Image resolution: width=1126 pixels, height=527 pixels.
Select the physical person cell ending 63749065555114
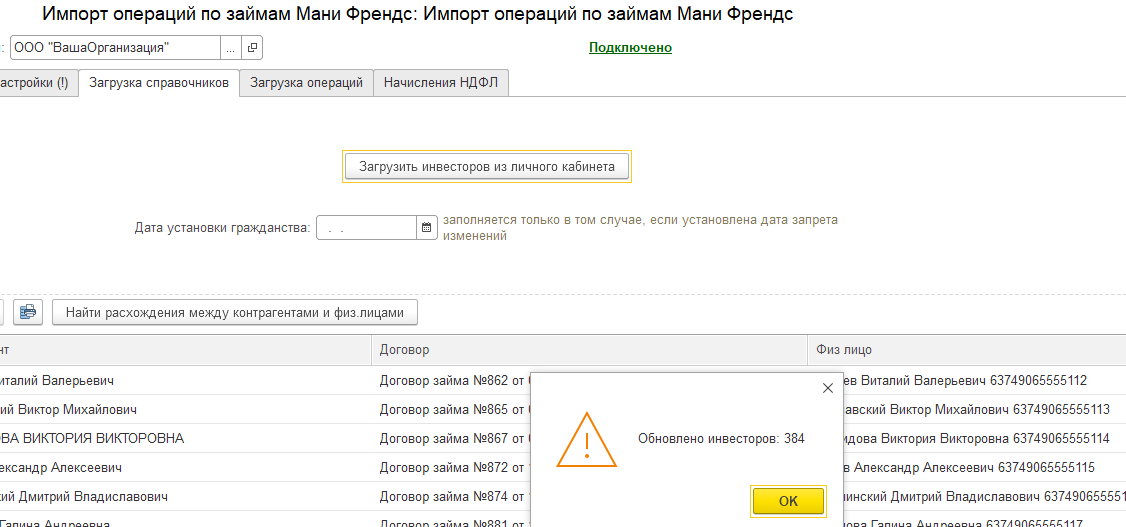(x=985, y=438)
